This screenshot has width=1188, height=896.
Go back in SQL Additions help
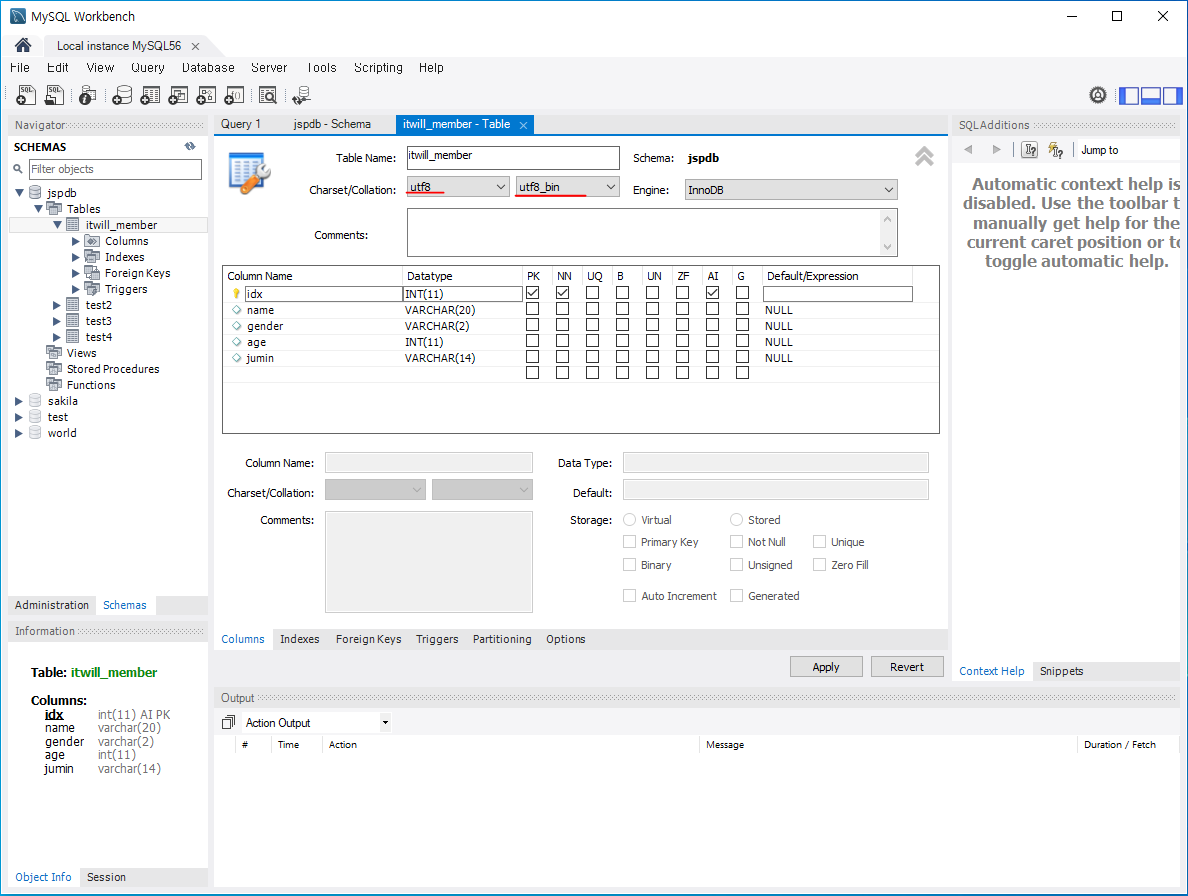coord(968,149)
